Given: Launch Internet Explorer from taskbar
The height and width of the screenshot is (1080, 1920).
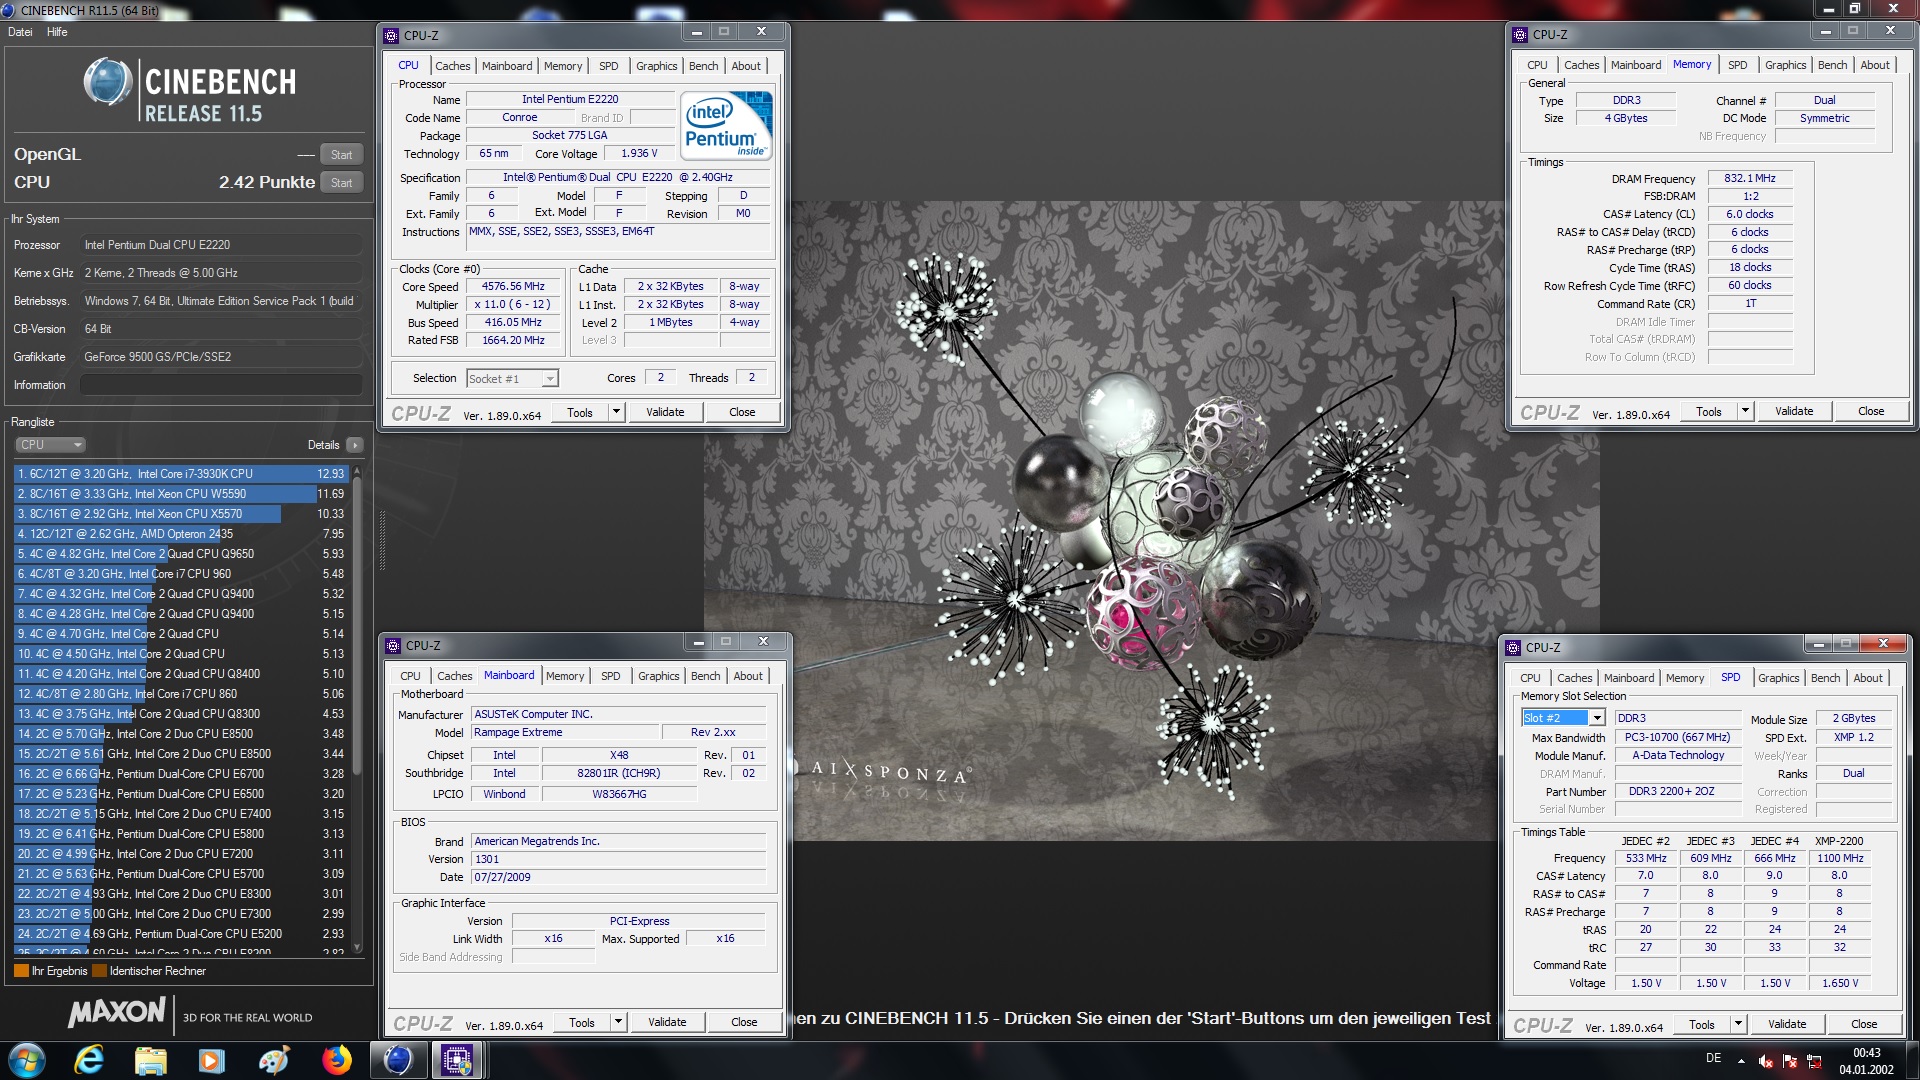Looking at the screenshot, I should coord(89,1060).
